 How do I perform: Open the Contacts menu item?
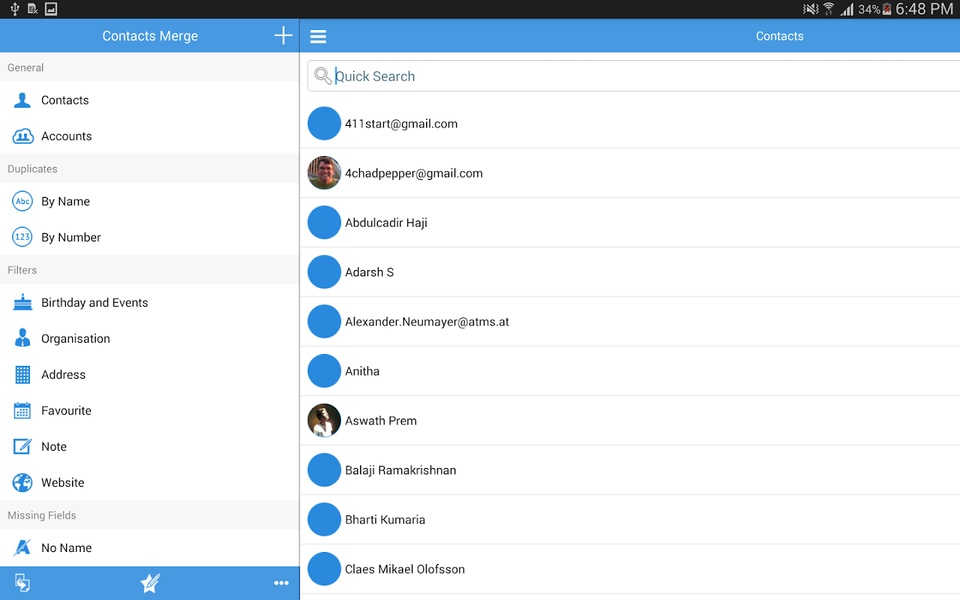(x=149, y=100)
